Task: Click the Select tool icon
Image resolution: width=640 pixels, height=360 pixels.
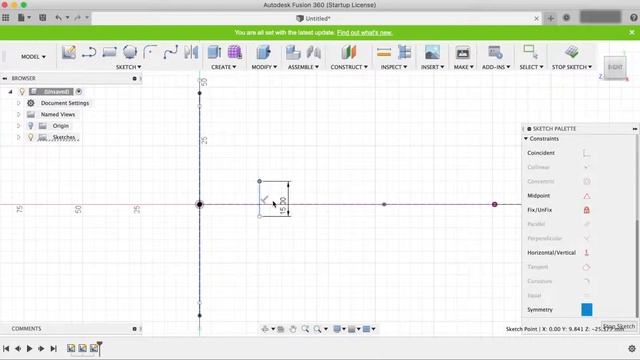Action: 530,52
